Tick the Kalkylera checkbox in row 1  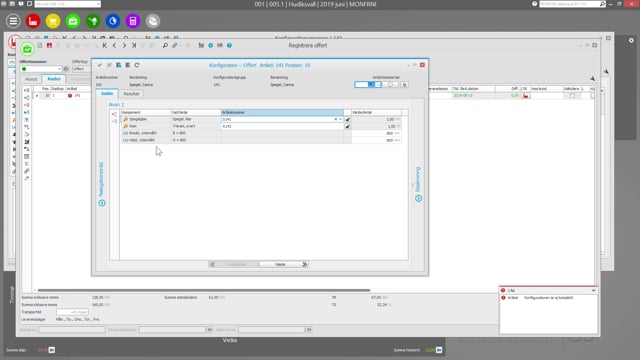click(572, 96)
